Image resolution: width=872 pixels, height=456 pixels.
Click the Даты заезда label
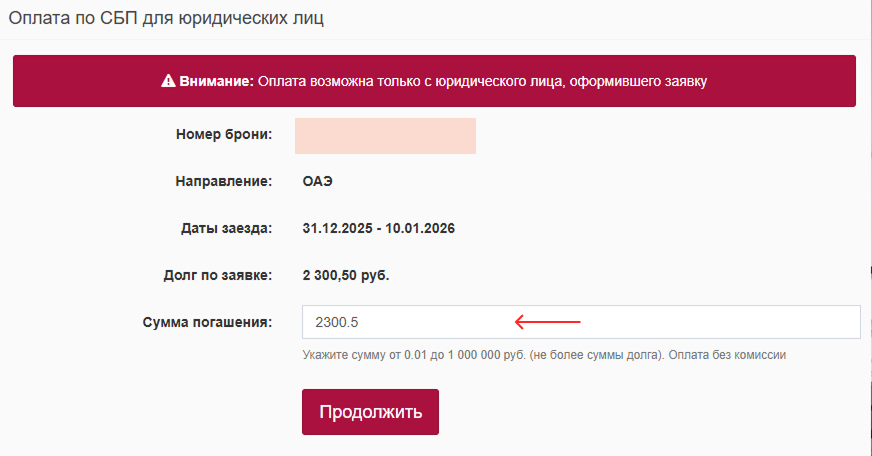pos(226,228)
